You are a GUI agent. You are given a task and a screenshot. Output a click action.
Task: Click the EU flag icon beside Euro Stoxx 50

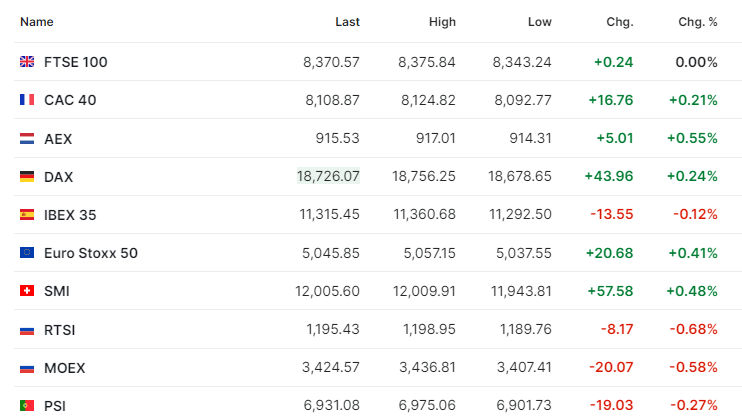point(27,253)
